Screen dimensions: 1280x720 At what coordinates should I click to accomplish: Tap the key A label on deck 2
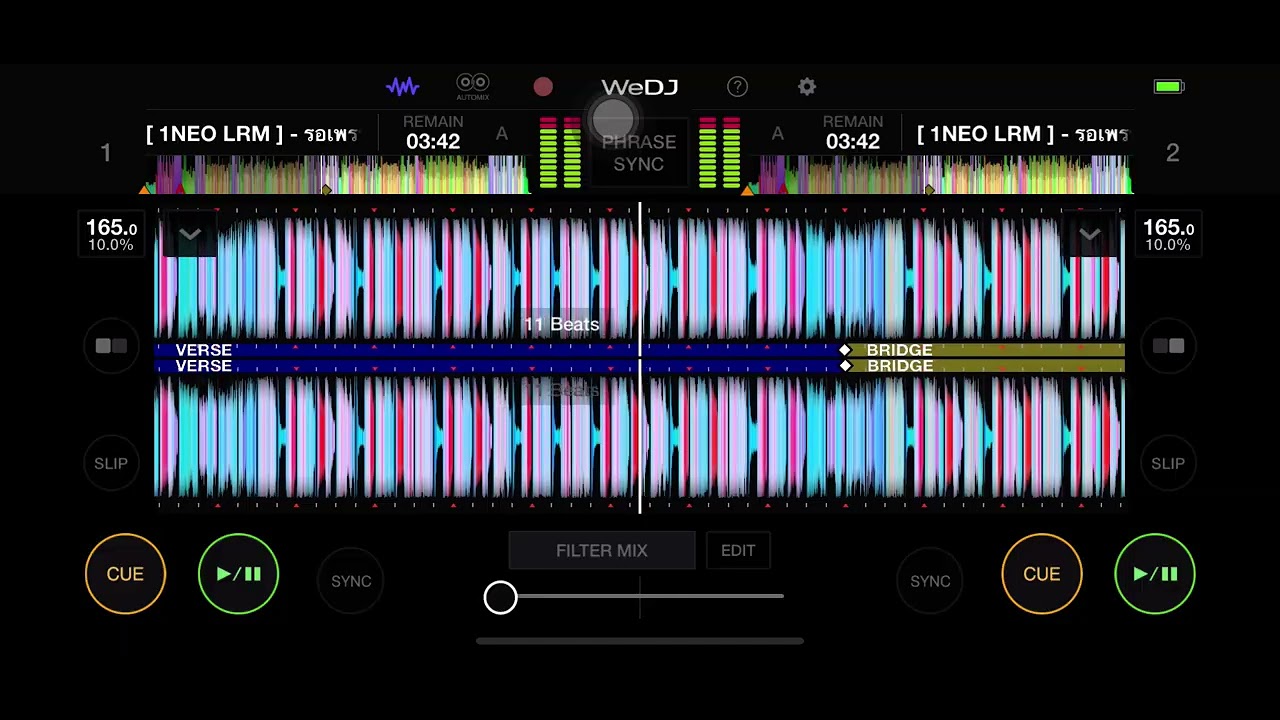777,134
